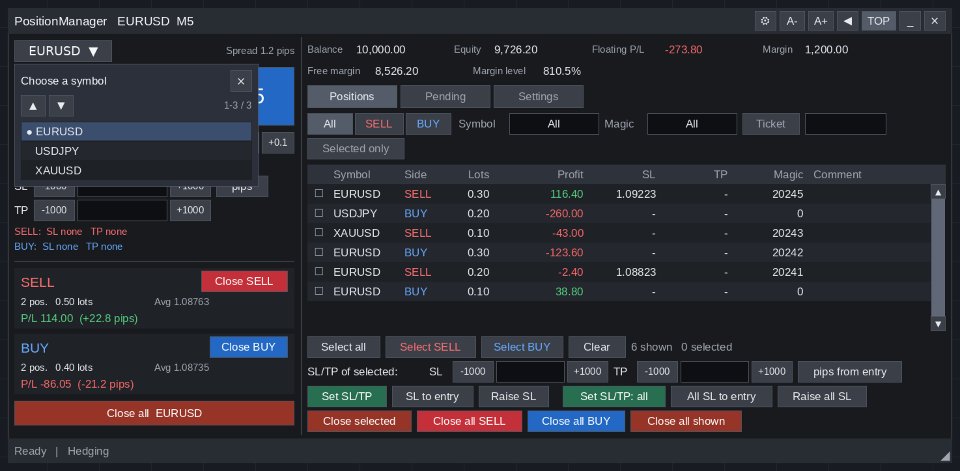This screenshot has height=471, width=960.
Task: Open the Magic filter dropdown
Action: (692, 124)
